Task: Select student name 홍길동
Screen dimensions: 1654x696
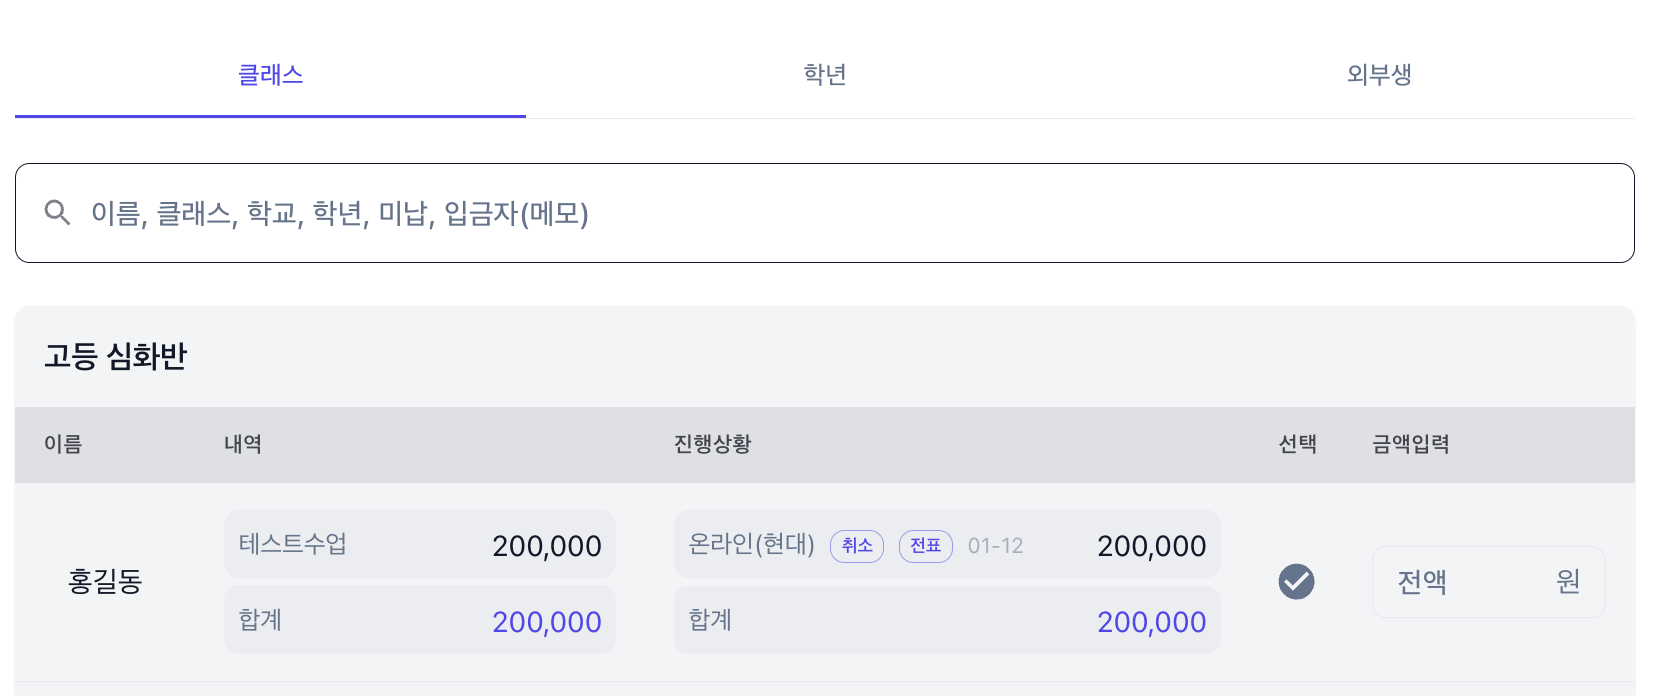Action: [x=105, y=581]
